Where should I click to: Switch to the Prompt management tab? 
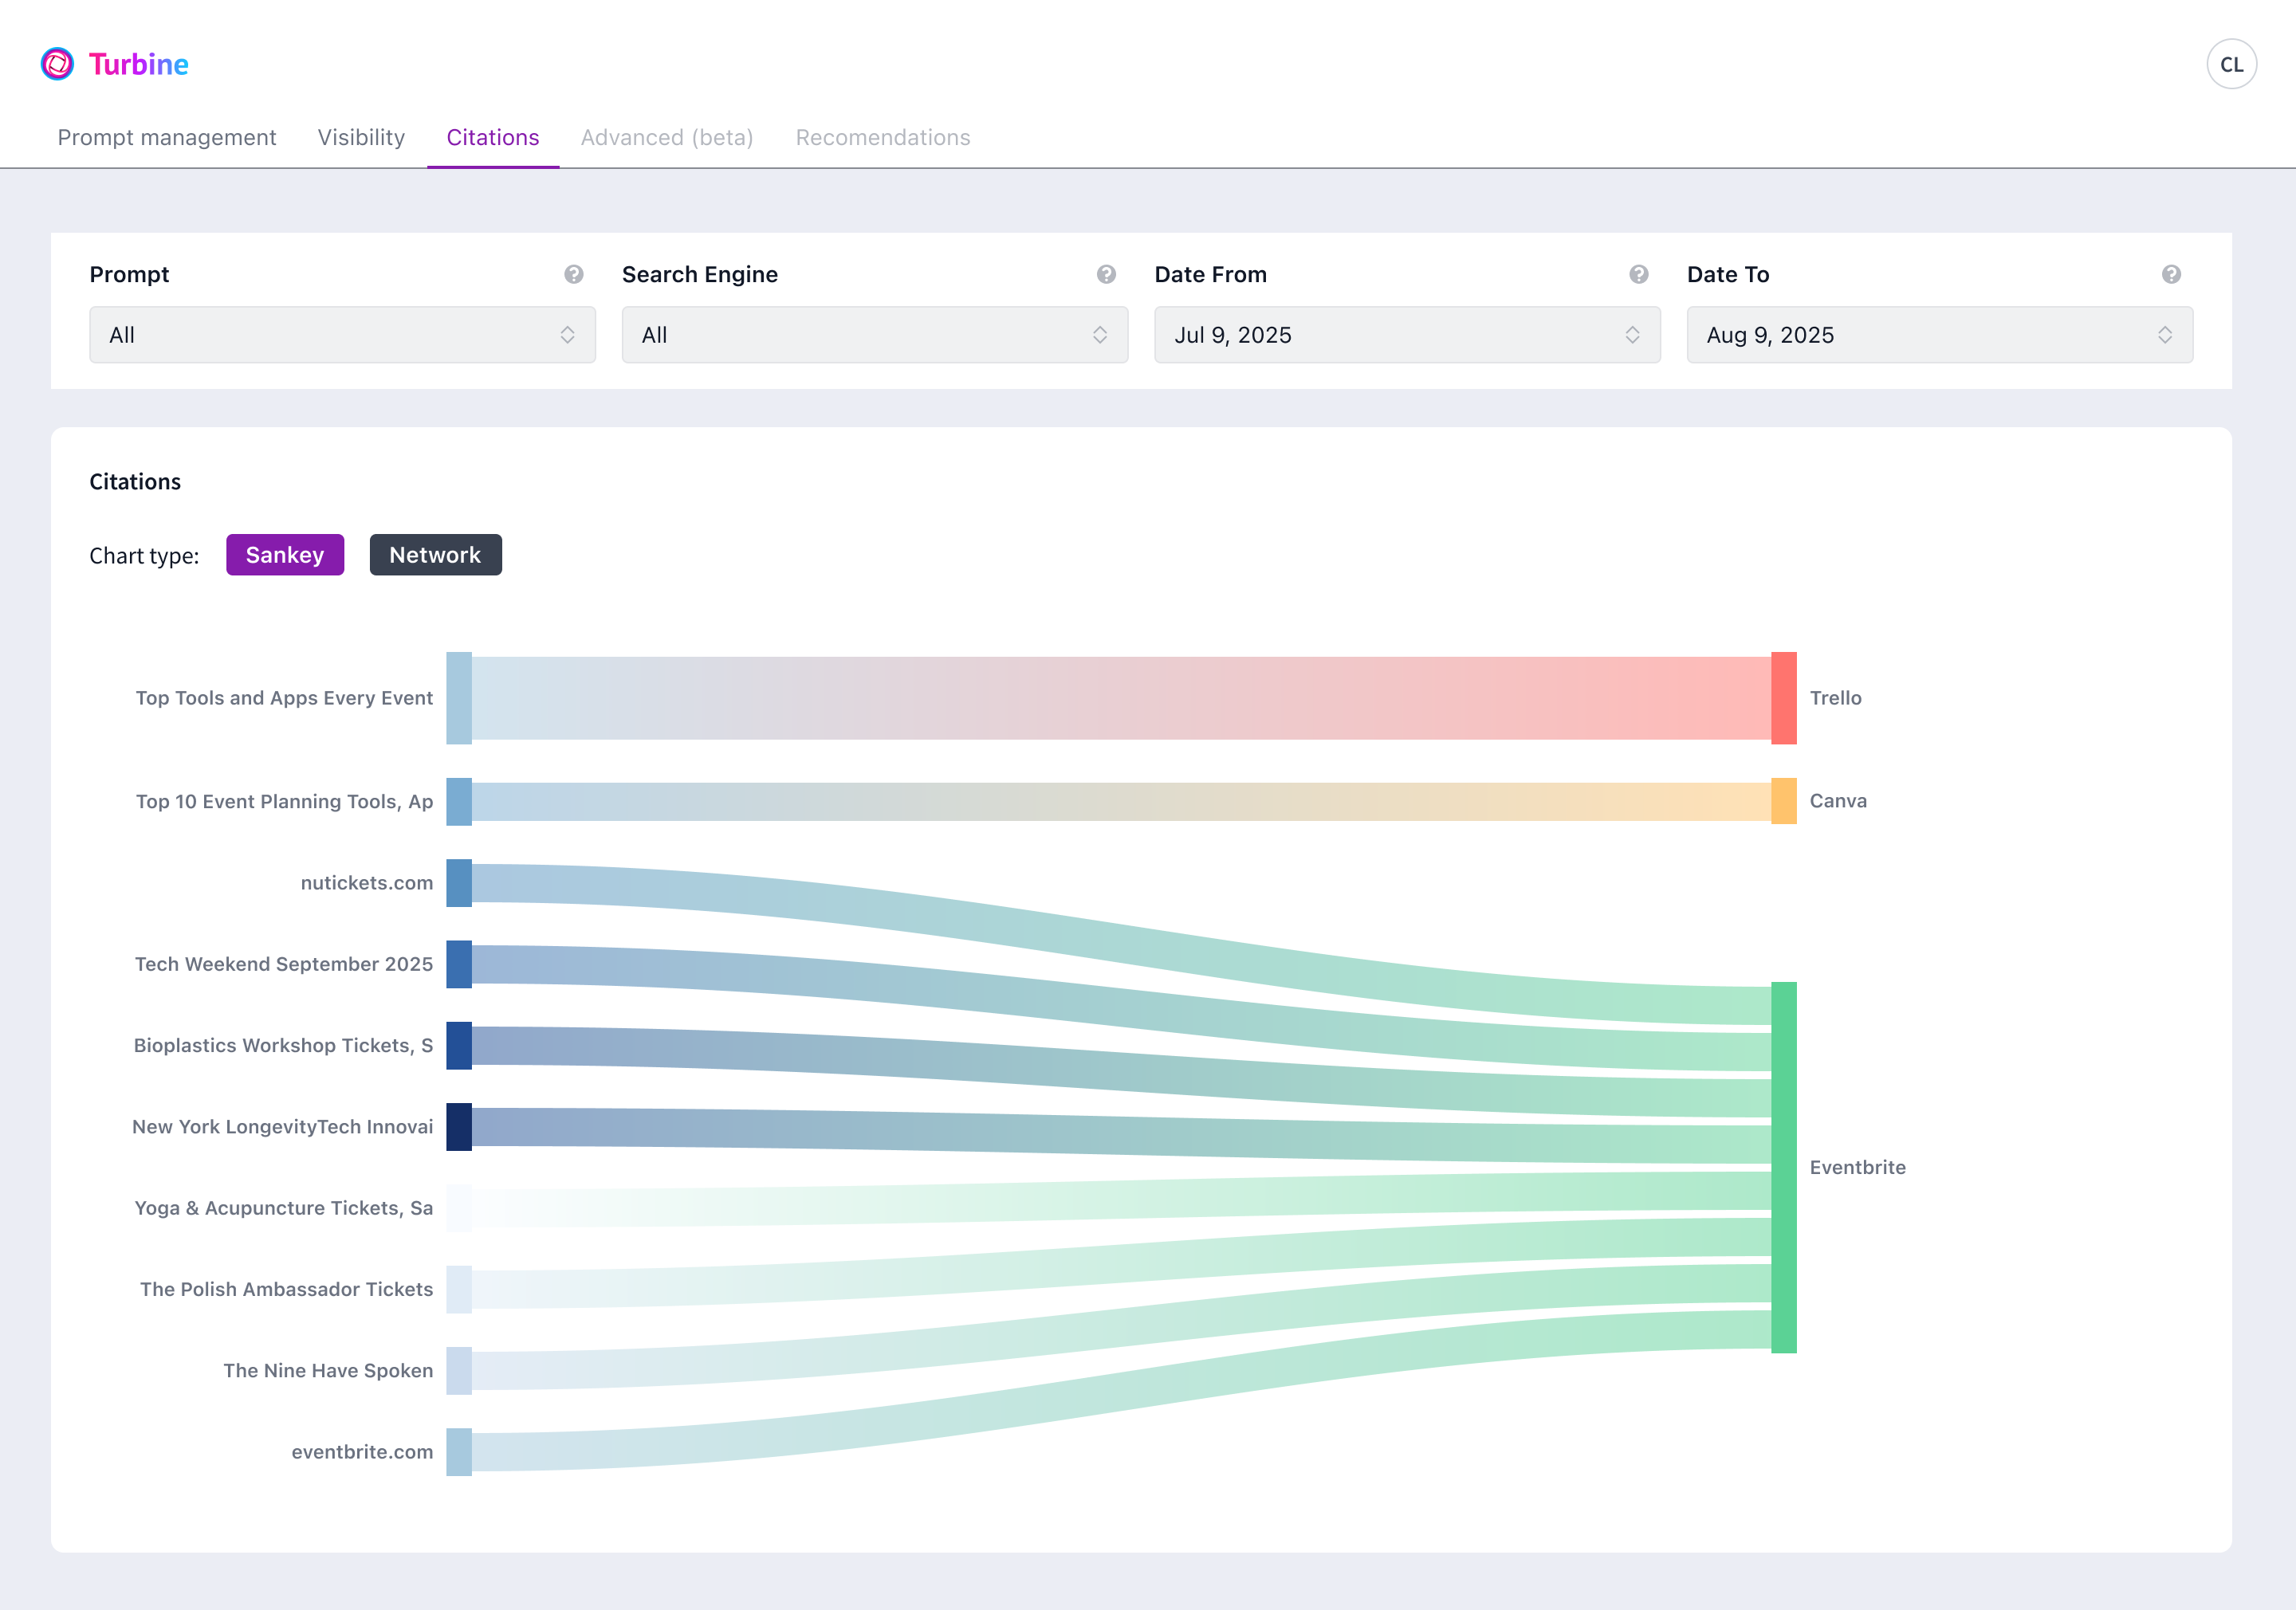[x=167, y=137]
